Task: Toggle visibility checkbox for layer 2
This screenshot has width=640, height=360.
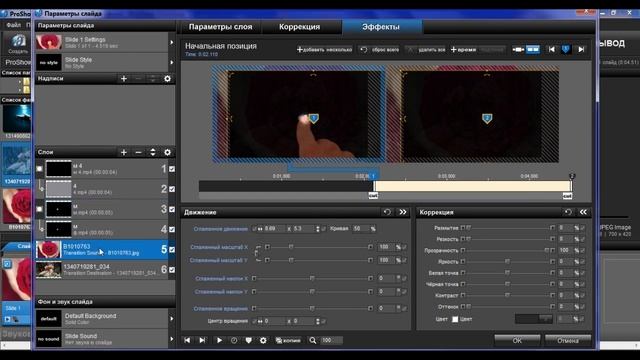Action: click(172, 189)
